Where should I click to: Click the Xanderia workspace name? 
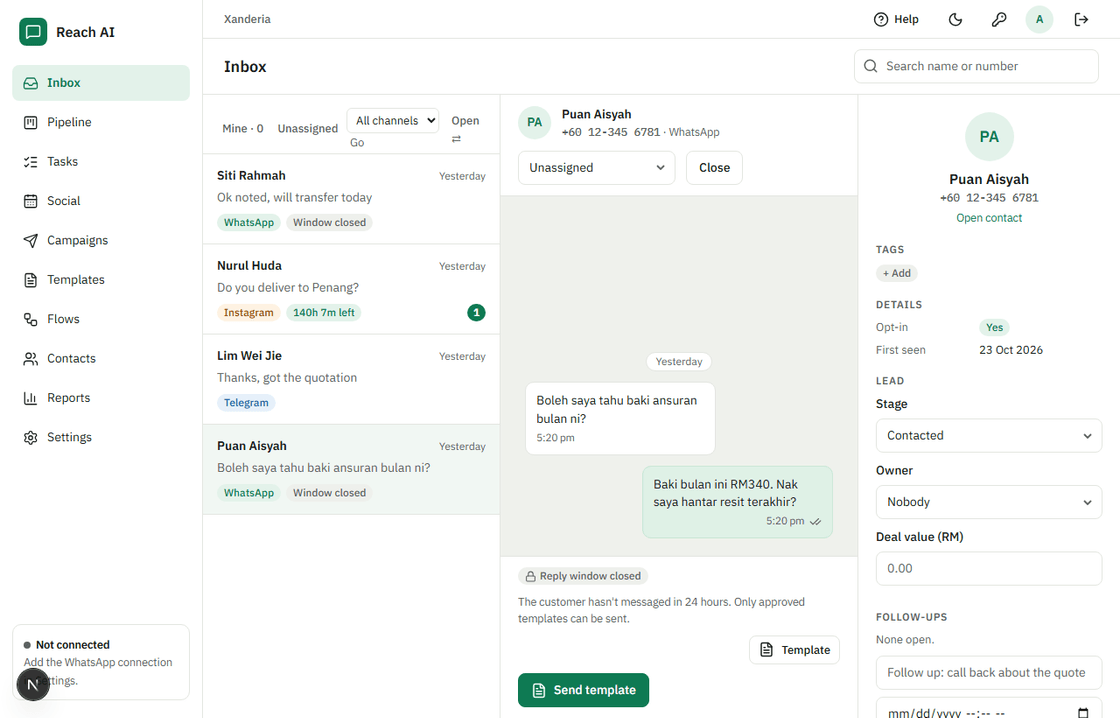(x=247, y=19)
